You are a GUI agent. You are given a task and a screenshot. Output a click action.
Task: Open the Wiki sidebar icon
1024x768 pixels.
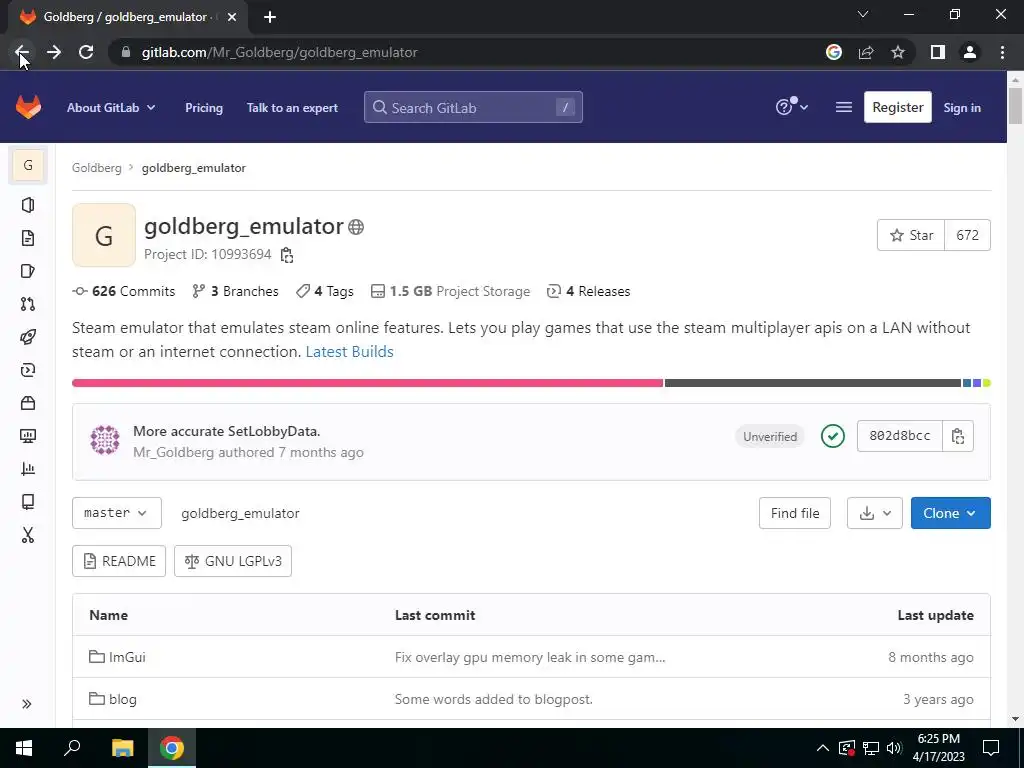(27, 502)
